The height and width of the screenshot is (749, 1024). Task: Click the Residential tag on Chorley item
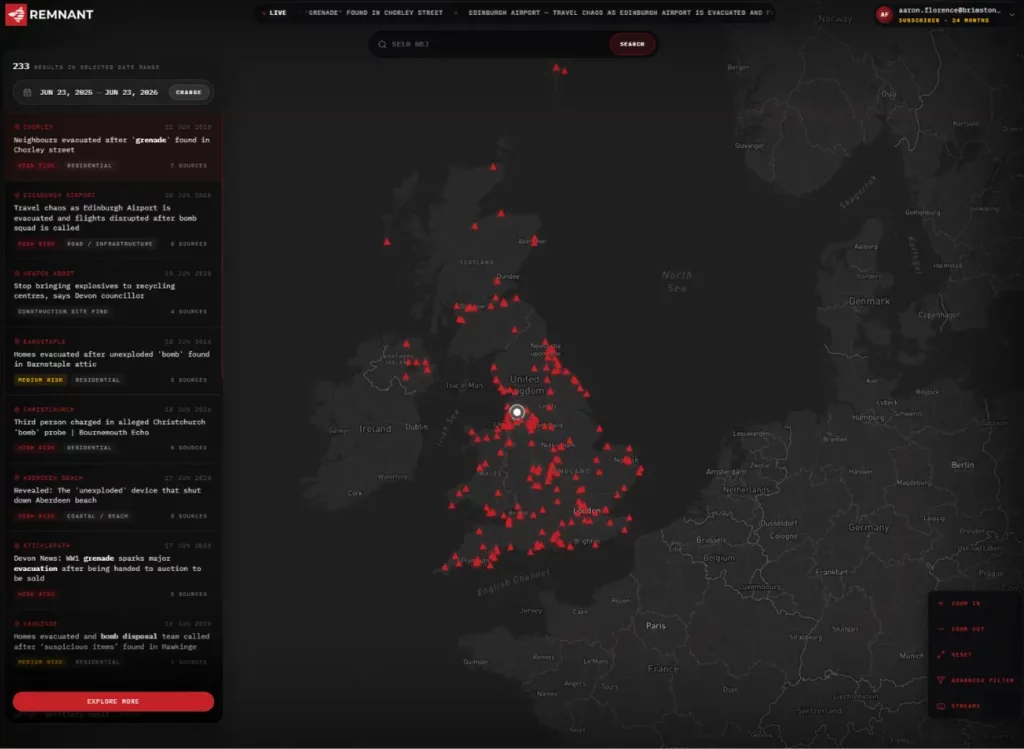click(89, 165)
